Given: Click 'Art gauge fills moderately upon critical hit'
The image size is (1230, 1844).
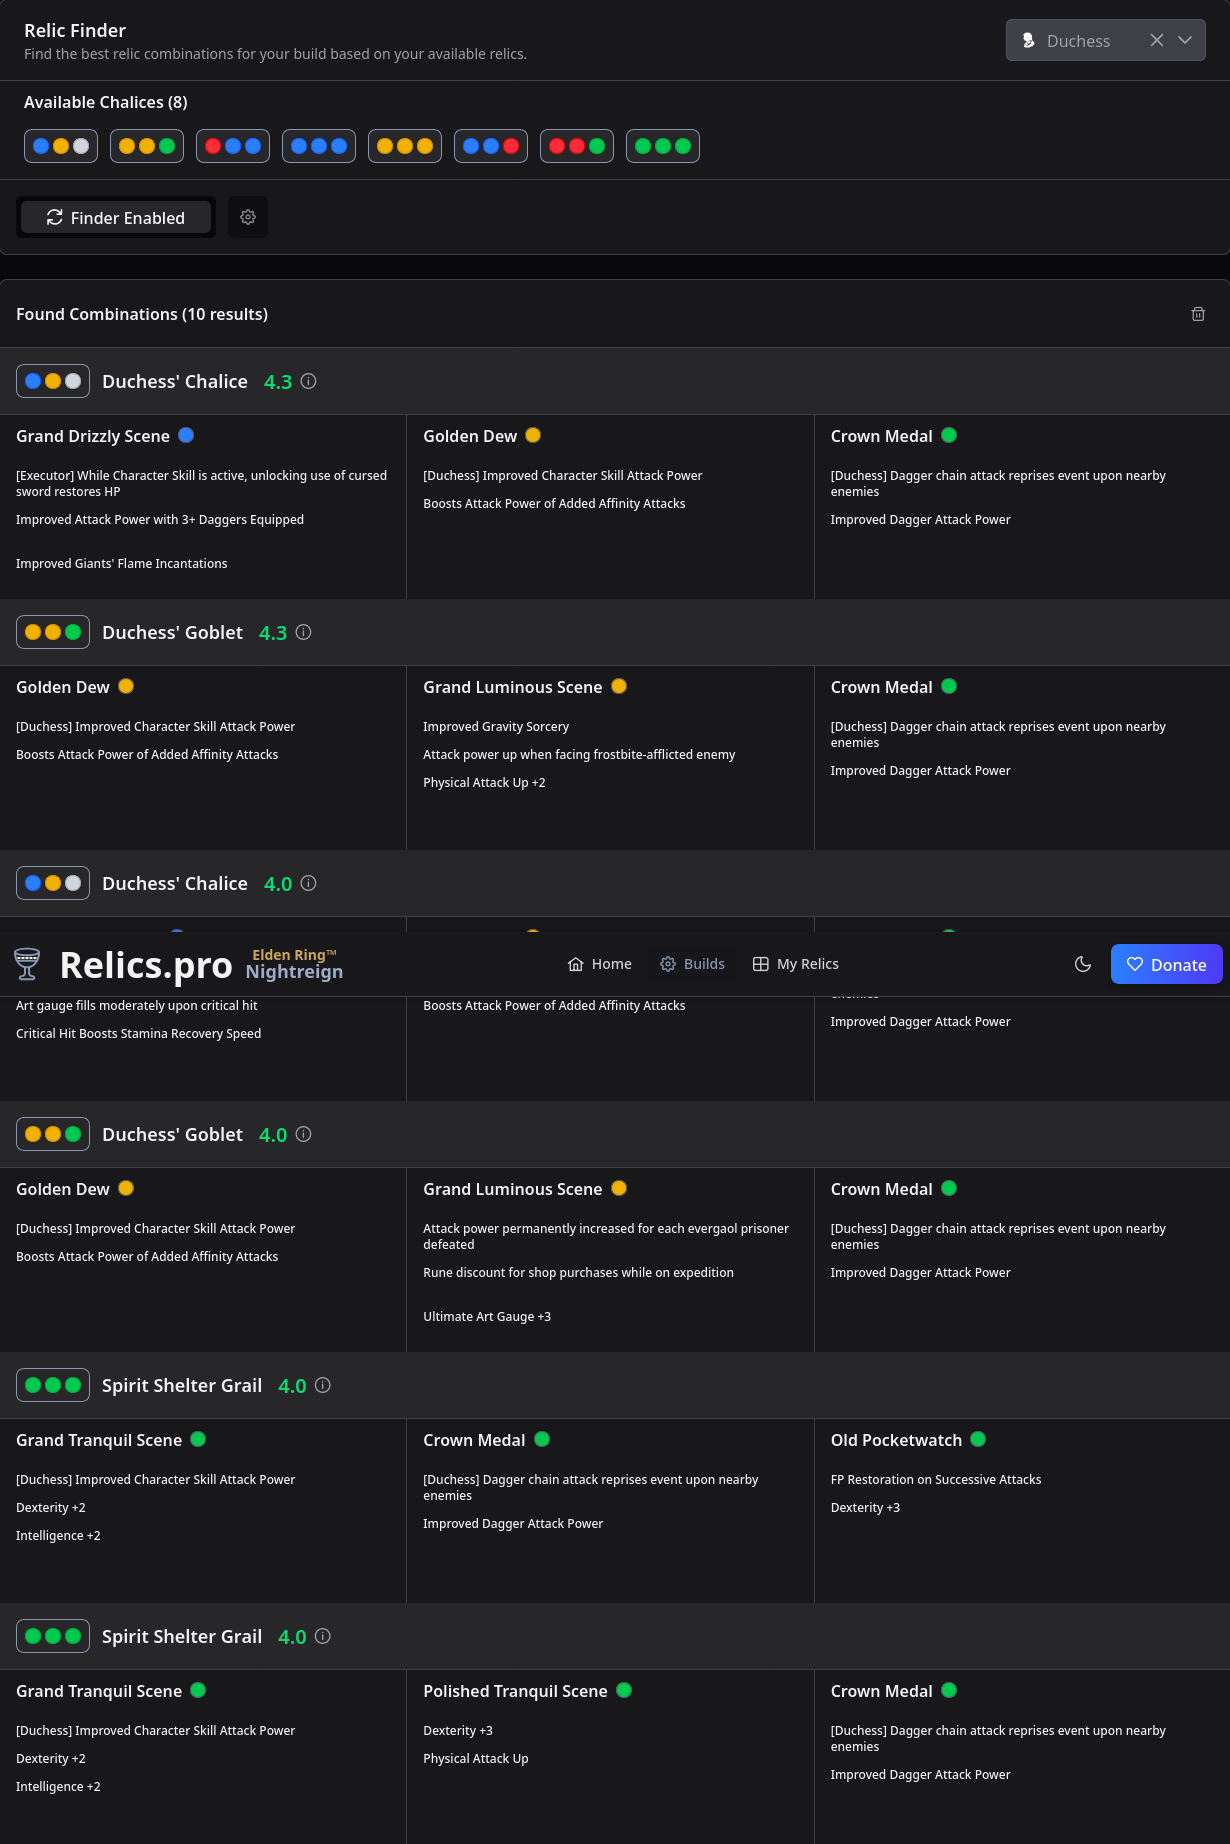Looking at the screenshot, I should (137, 1005).
